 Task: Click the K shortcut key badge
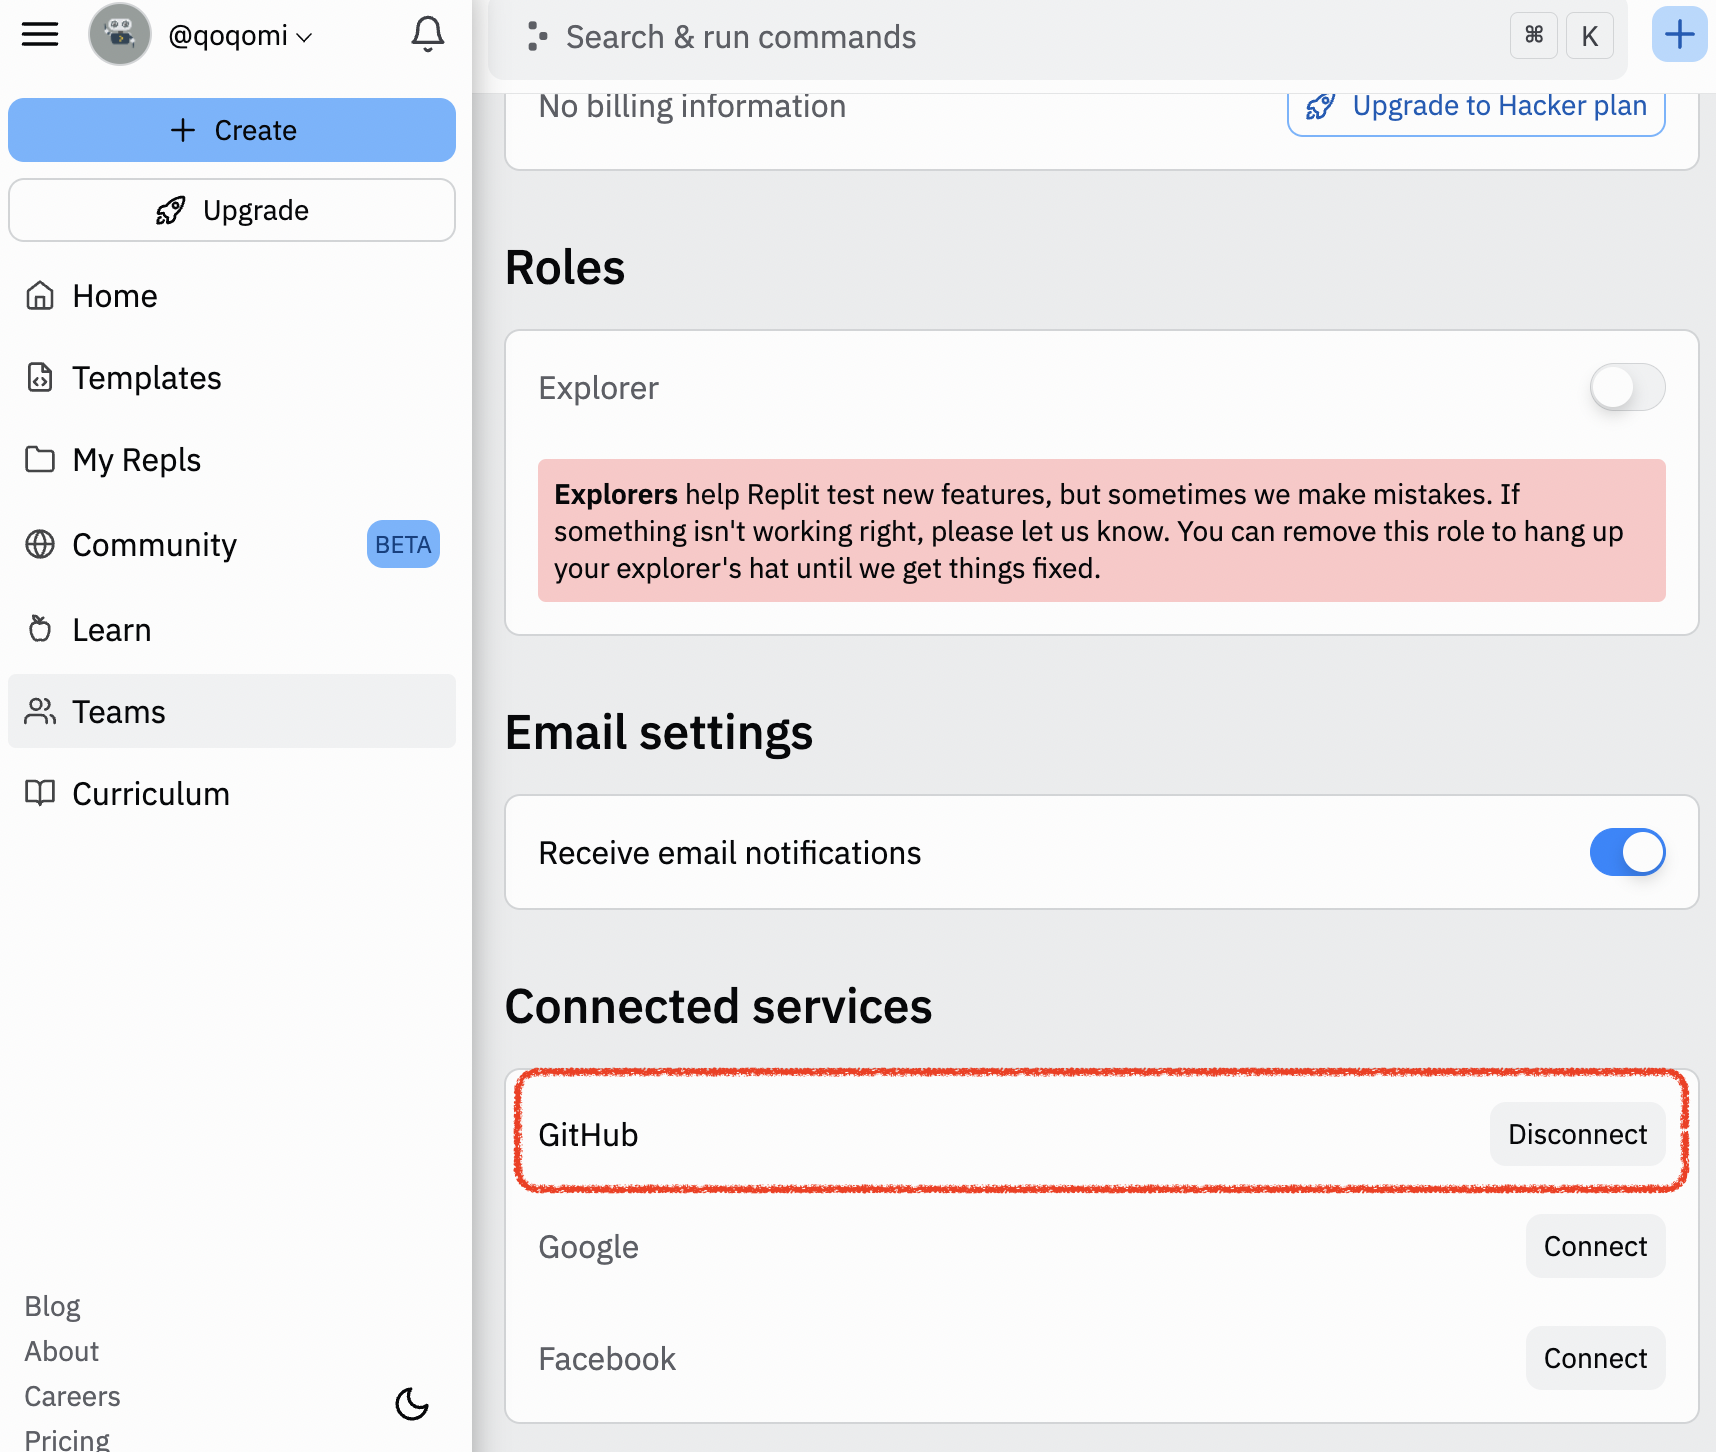pos(1590,36)
